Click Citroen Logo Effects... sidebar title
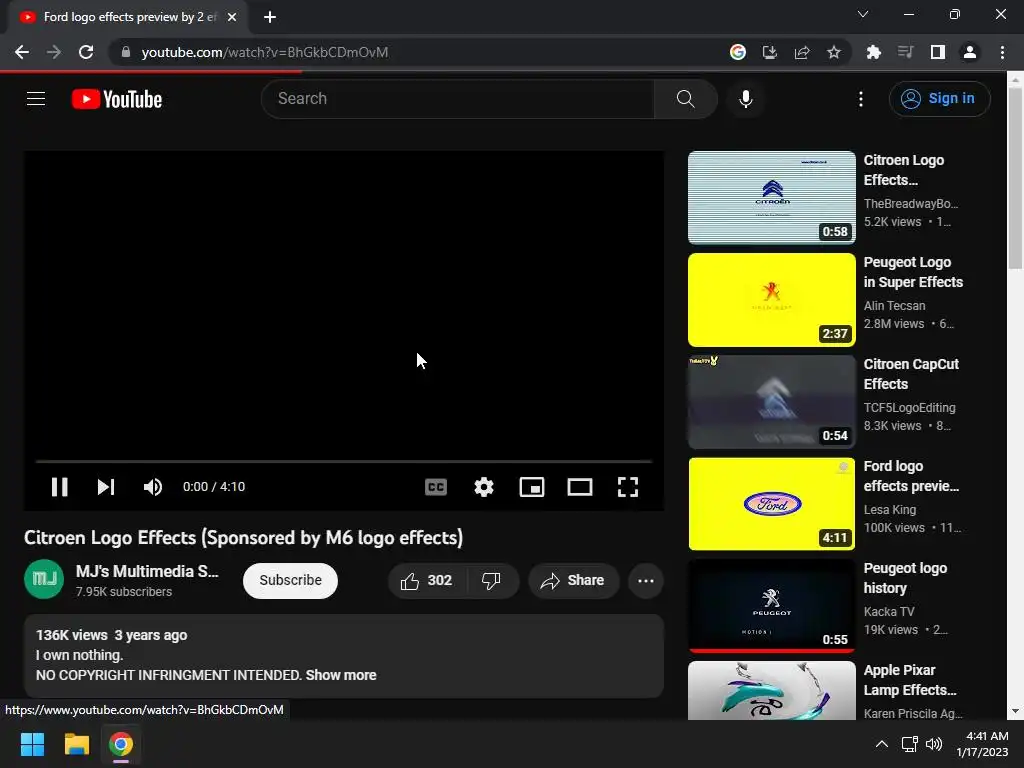The width and height of the screenshot is (1024, 768). click(904, 170)
